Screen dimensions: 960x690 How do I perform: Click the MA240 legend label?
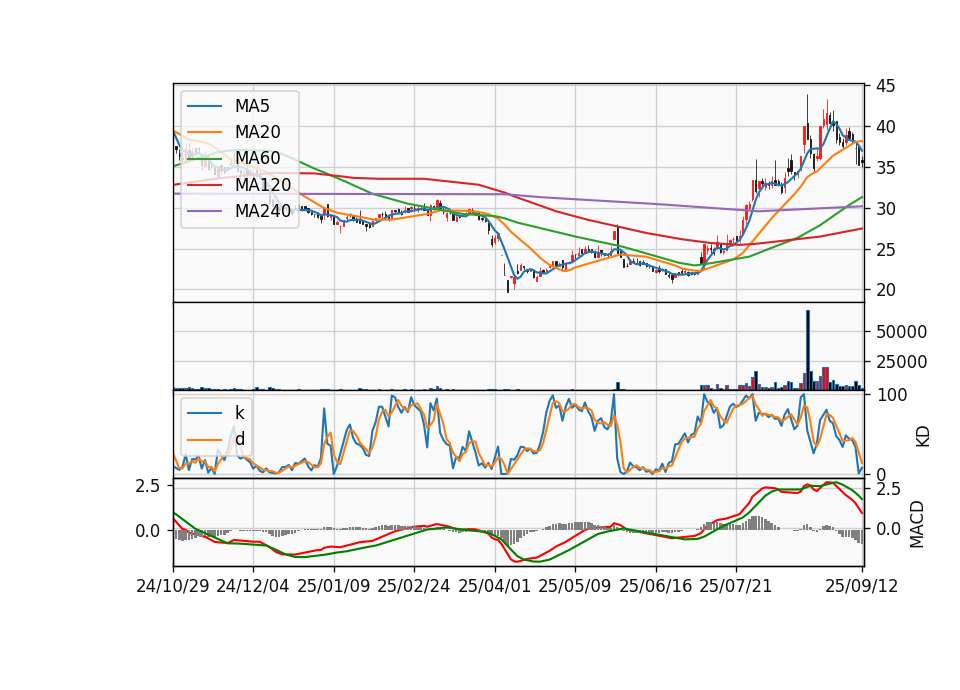(x=263, y=211)
